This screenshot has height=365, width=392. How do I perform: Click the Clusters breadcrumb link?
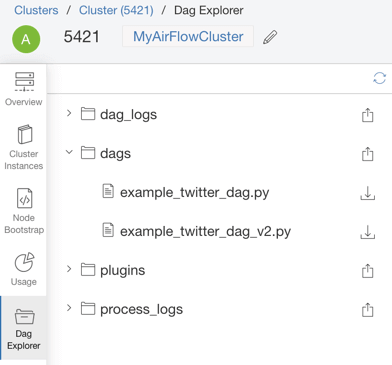[36, 10]
